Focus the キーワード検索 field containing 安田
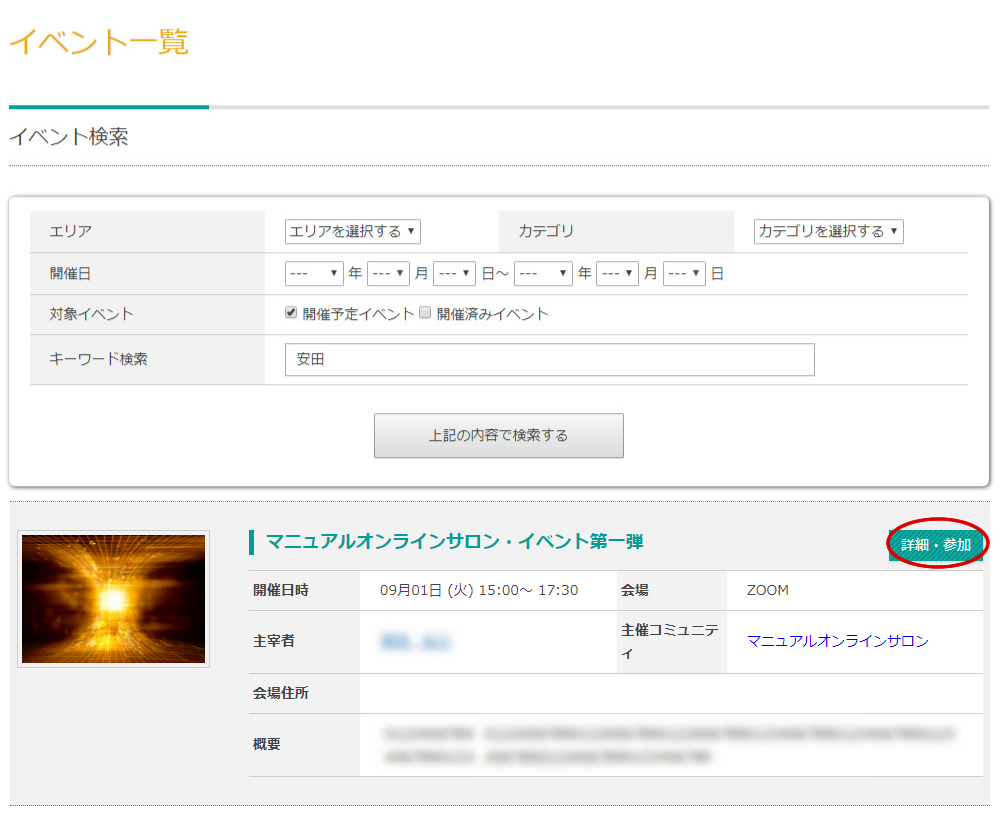 [549, 360]
